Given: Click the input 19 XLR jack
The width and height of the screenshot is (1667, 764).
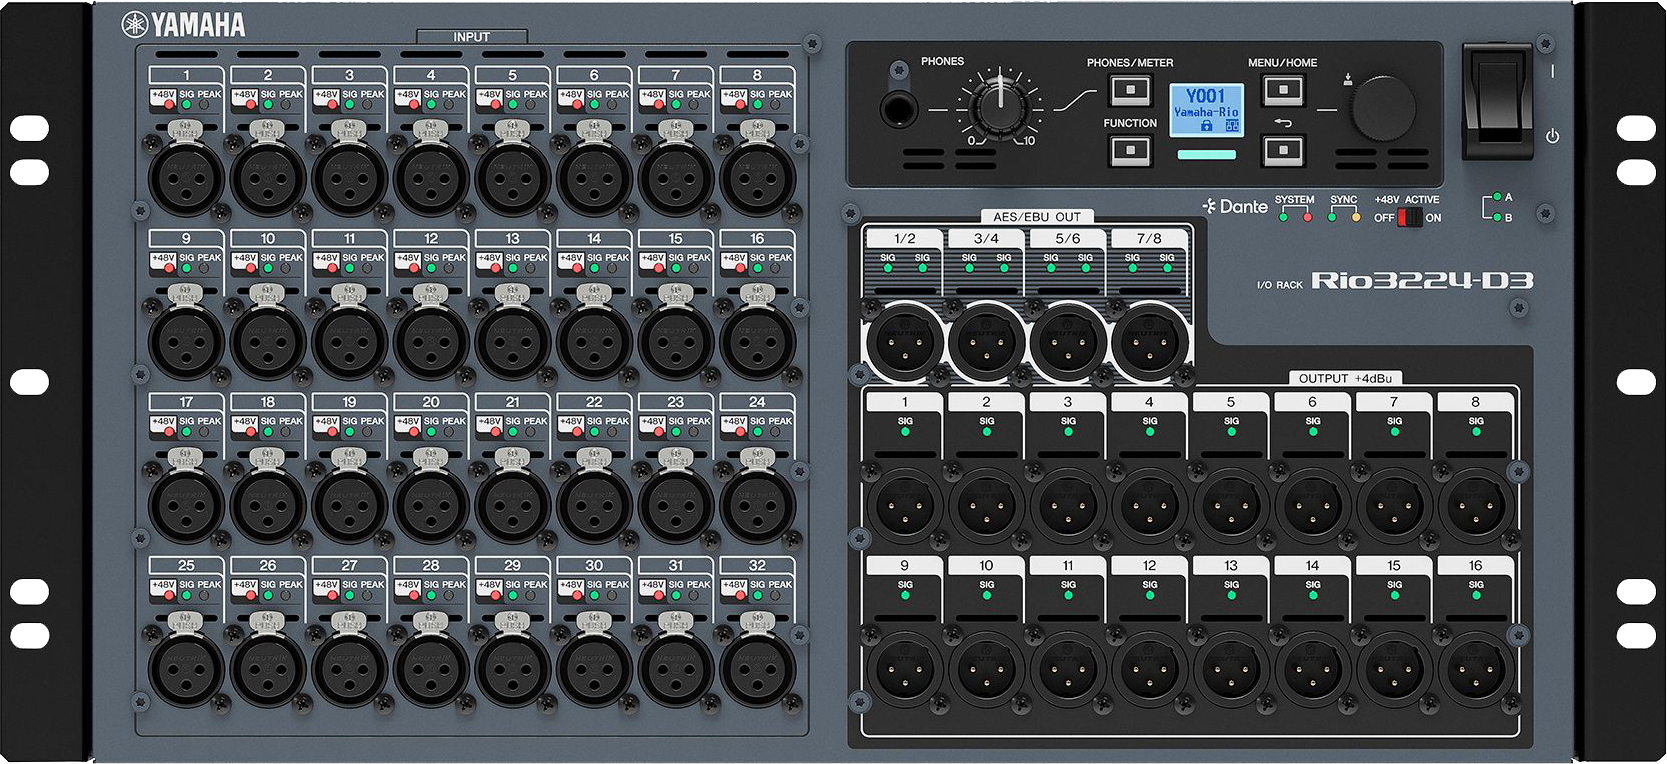Looking at the screenshot, I should (349, 505).
